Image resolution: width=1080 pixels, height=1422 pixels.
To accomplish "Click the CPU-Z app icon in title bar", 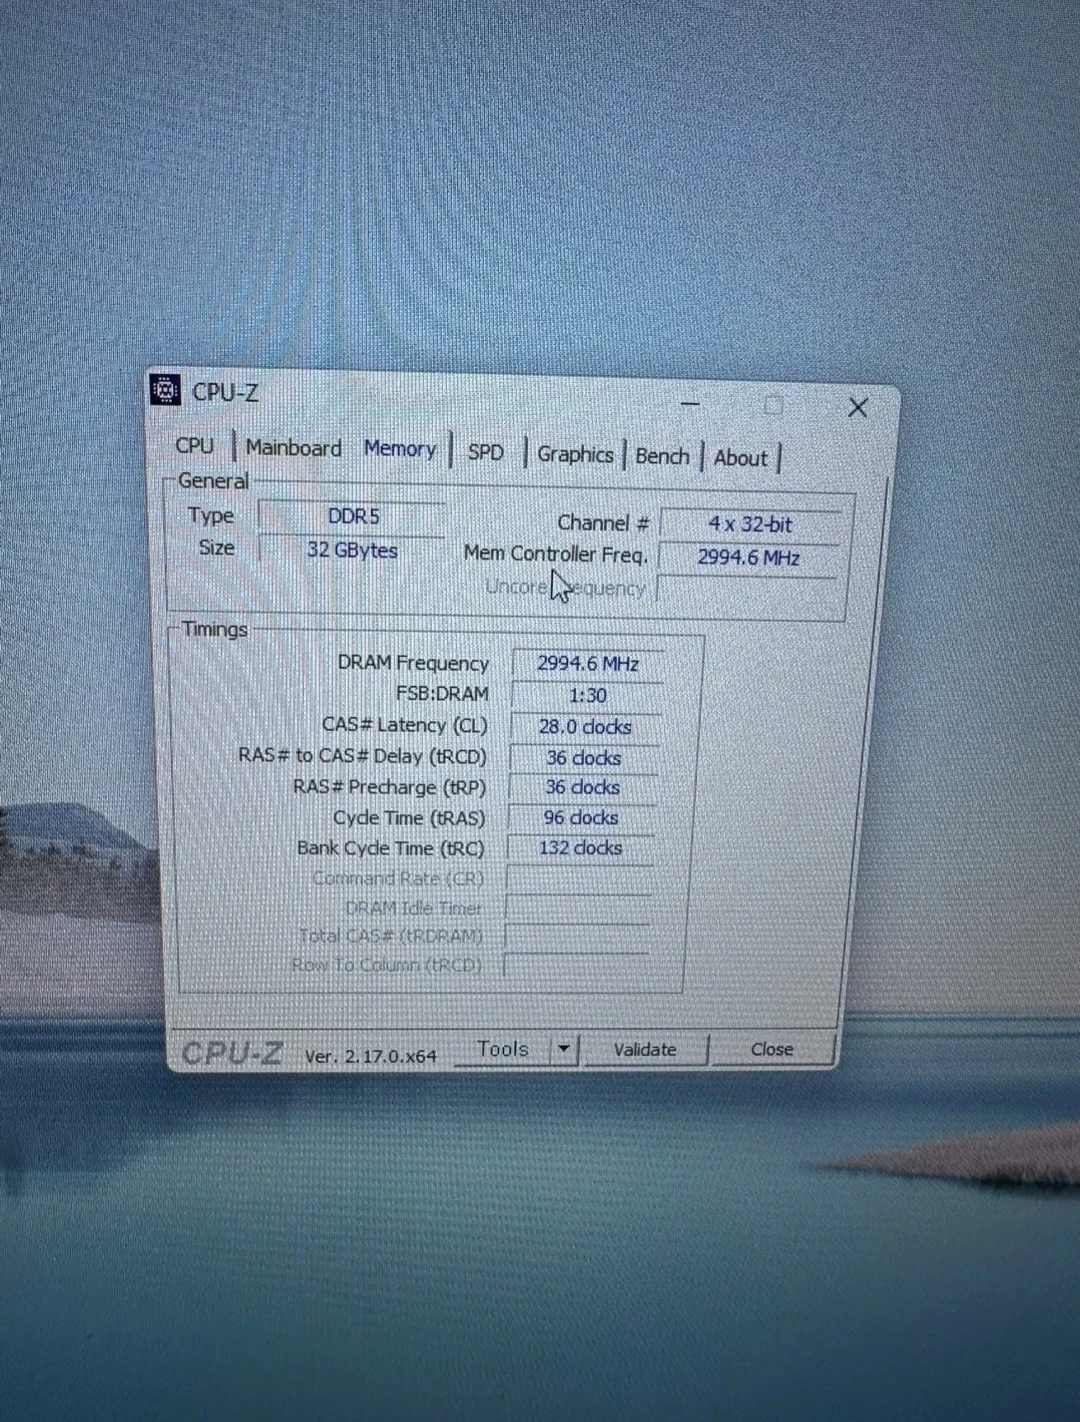I will point(165,390).
